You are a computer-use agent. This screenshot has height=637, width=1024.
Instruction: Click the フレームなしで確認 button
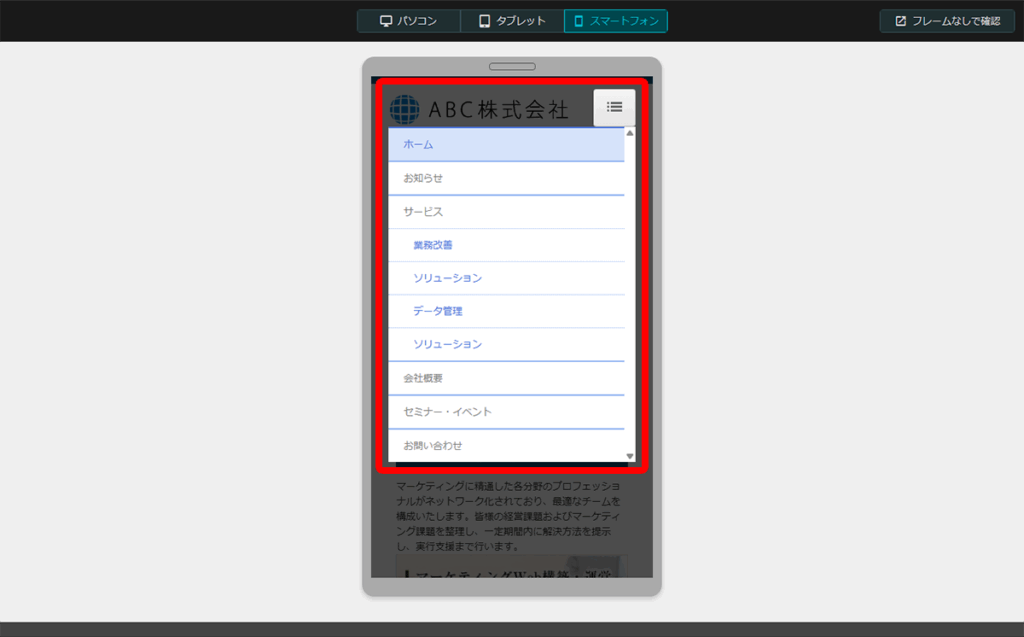click(947, 21)
